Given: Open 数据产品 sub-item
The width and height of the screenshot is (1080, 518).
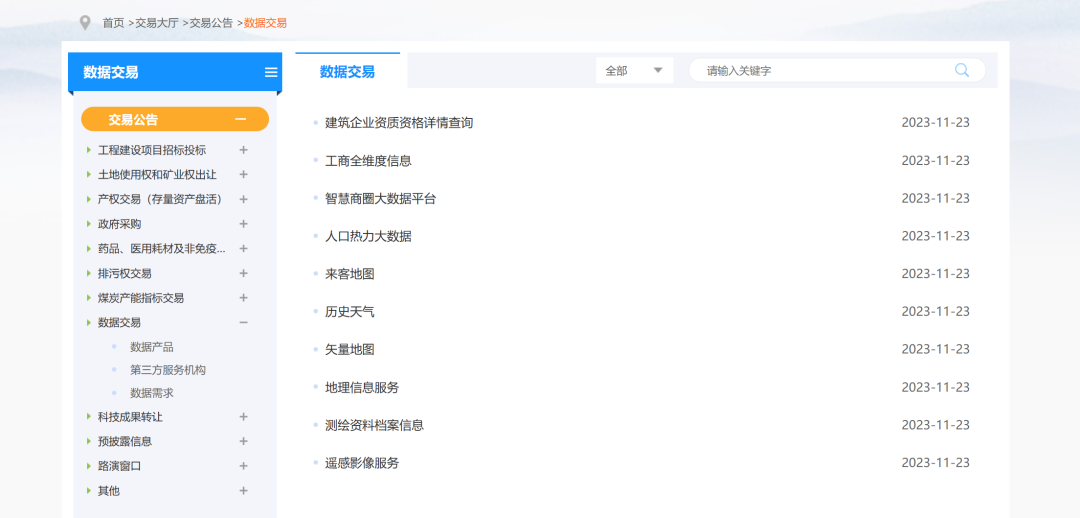Looking at the screenshot, I should coord(152,347).
